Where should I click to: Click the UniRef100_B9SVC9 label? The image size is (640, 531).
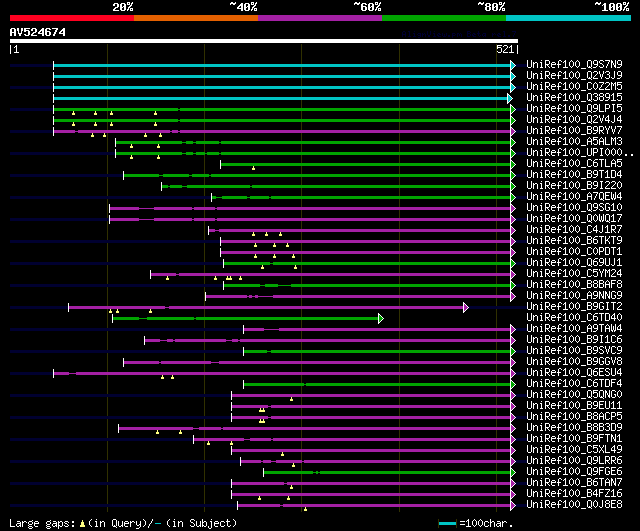click(574, 351)
